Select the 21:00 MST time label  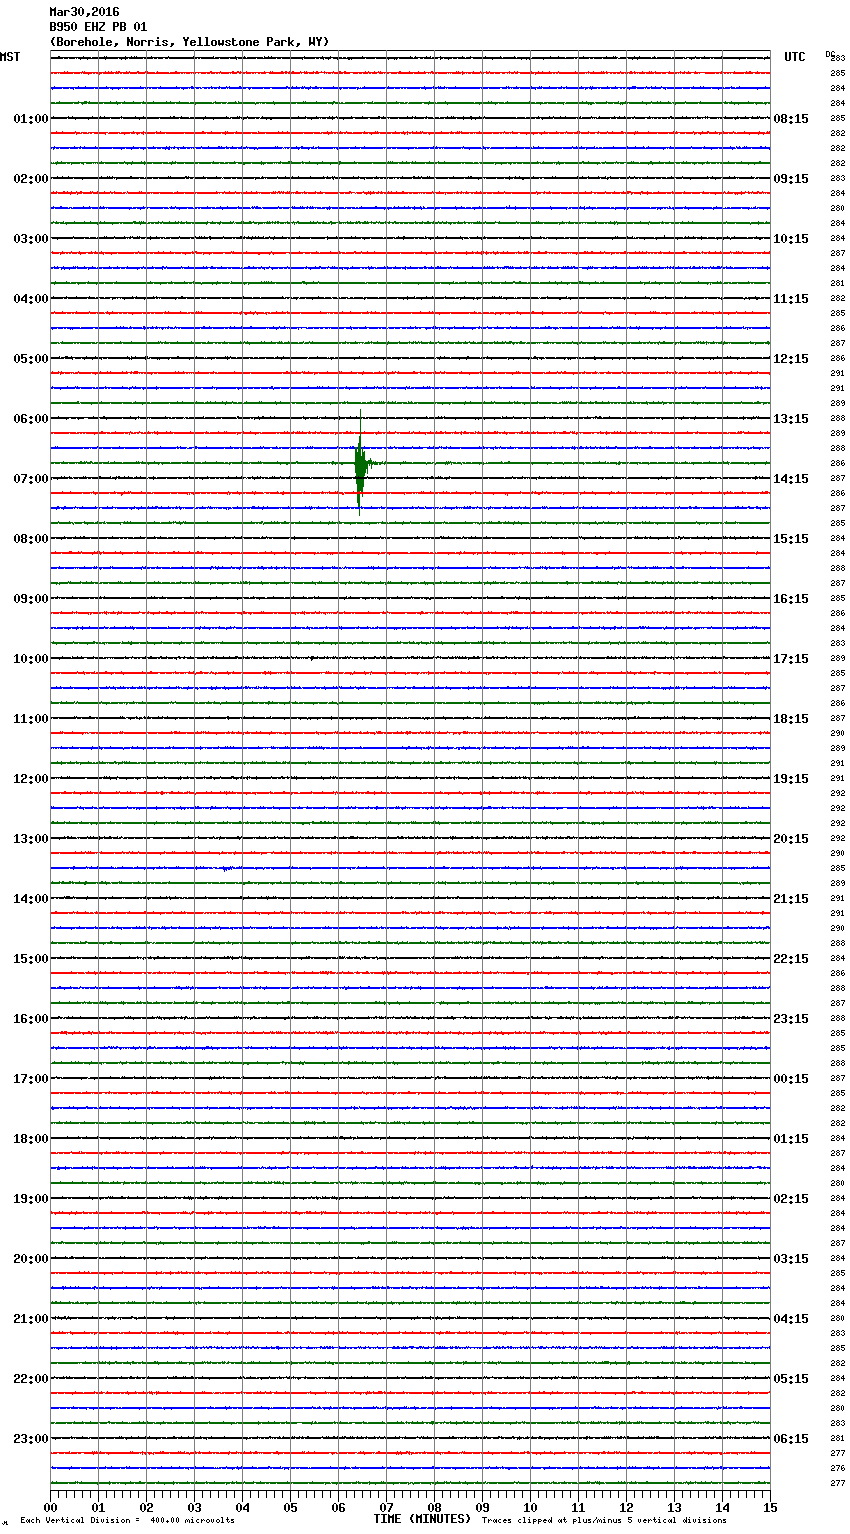(30, 1319)
